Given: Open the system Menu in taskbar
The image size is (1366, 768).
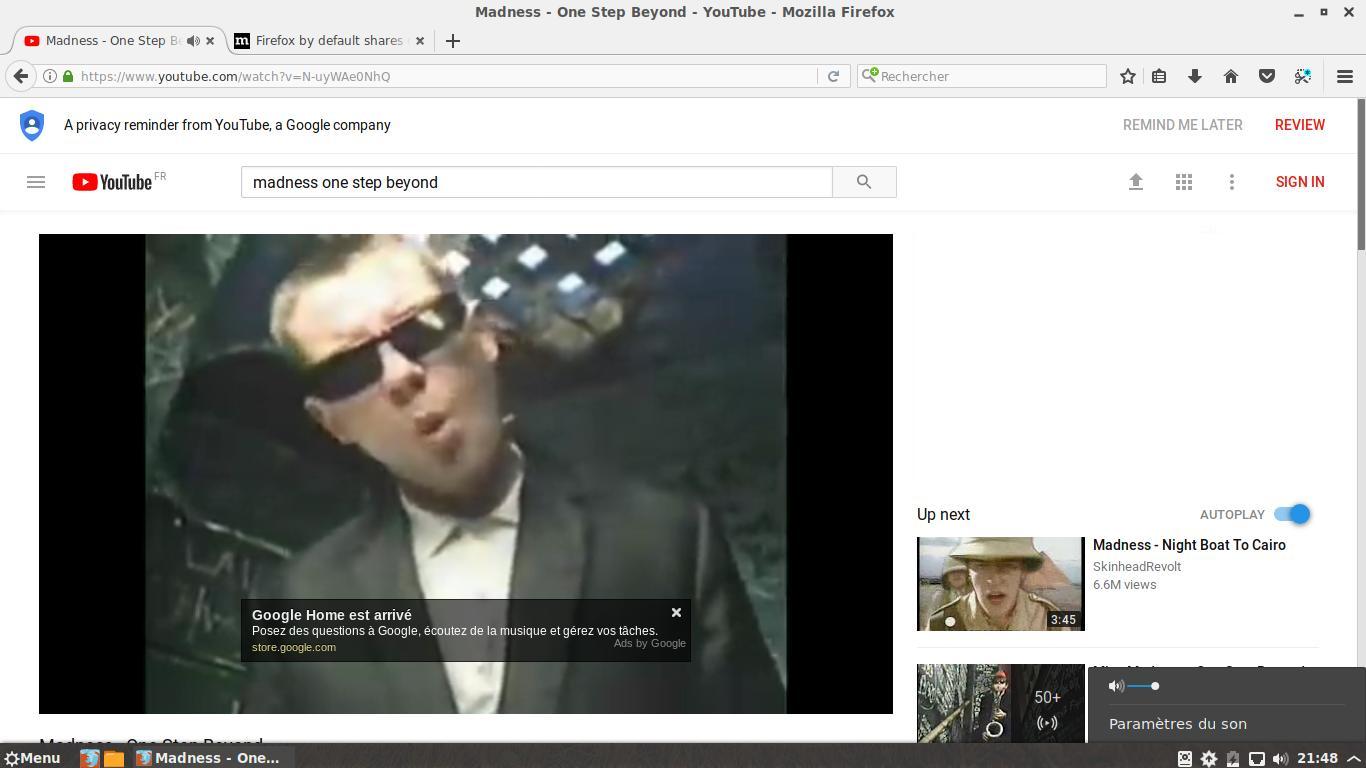Looking at the screenshot, I should (x=31, y=758).
